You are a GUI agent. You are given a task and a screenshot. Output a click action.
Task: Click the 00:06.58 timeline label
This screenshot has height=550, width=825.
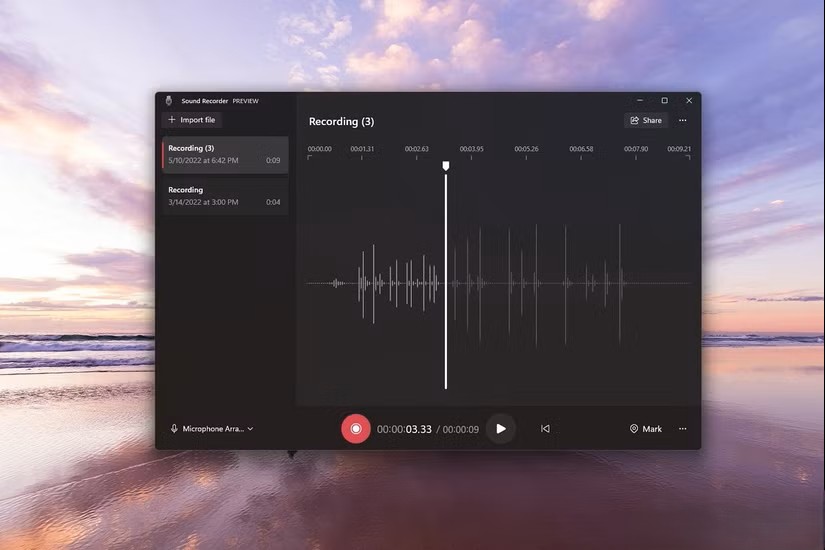click(581, 149)
